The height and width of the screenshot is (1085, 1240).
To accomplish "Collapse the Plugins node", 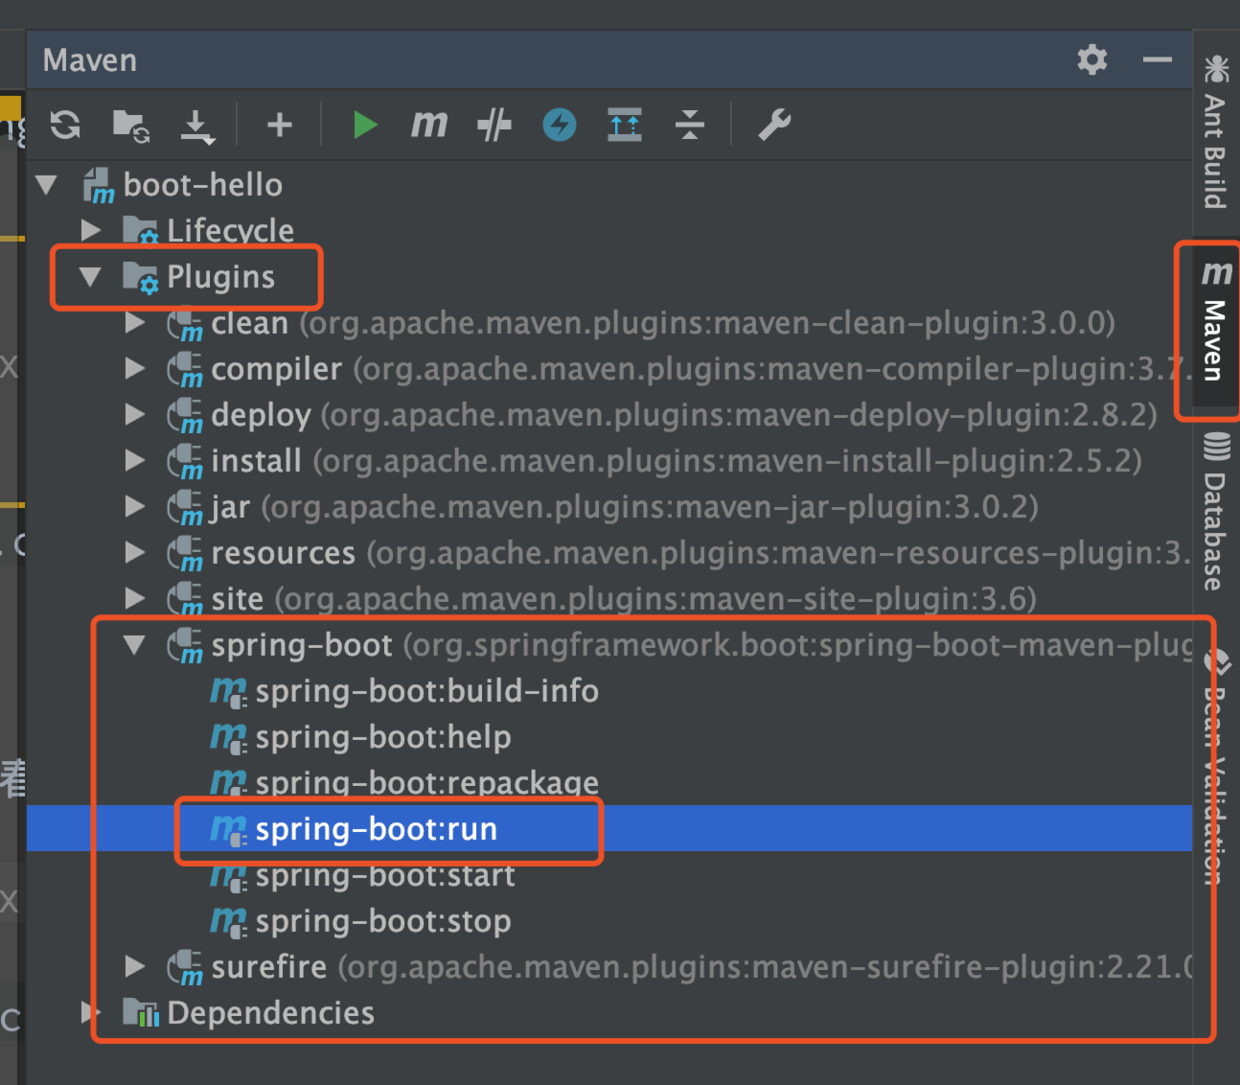I will coord(91,277).
